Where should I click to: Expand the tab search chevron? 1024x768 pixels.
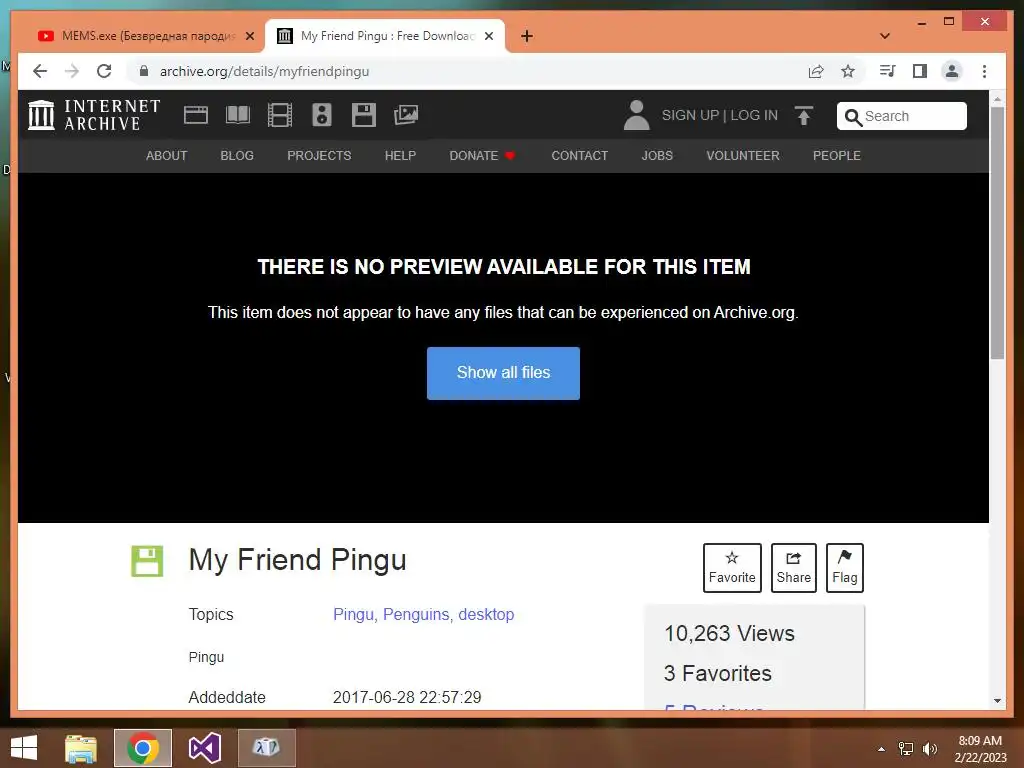point(885,36)
